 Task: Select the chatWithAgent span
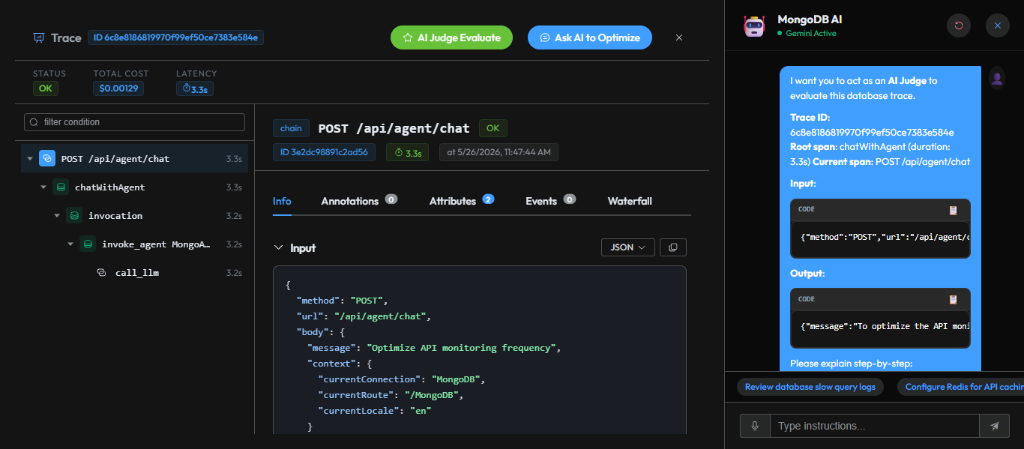pyautogui.click(x=135, y=187)
